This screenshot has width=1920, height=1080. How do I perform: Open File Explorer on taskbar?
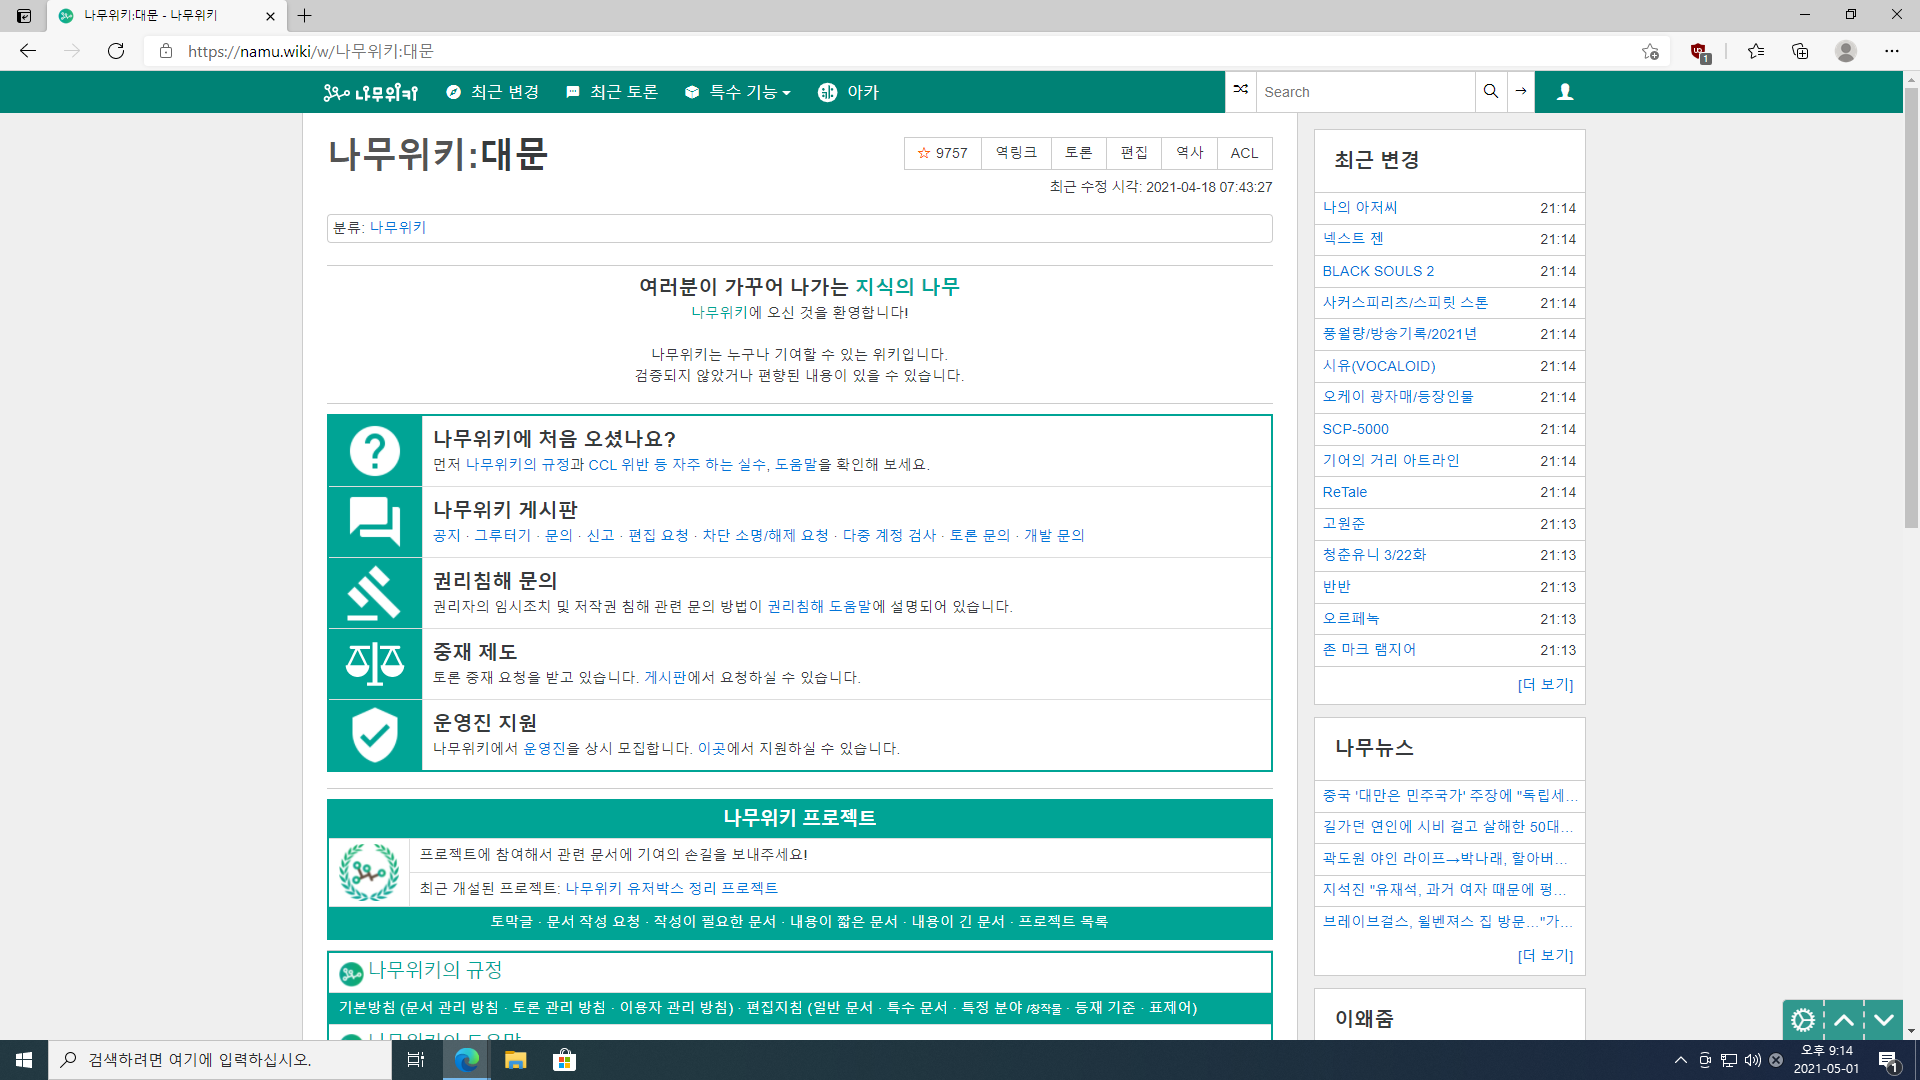pyautogui.click(x=516, y=1060)
